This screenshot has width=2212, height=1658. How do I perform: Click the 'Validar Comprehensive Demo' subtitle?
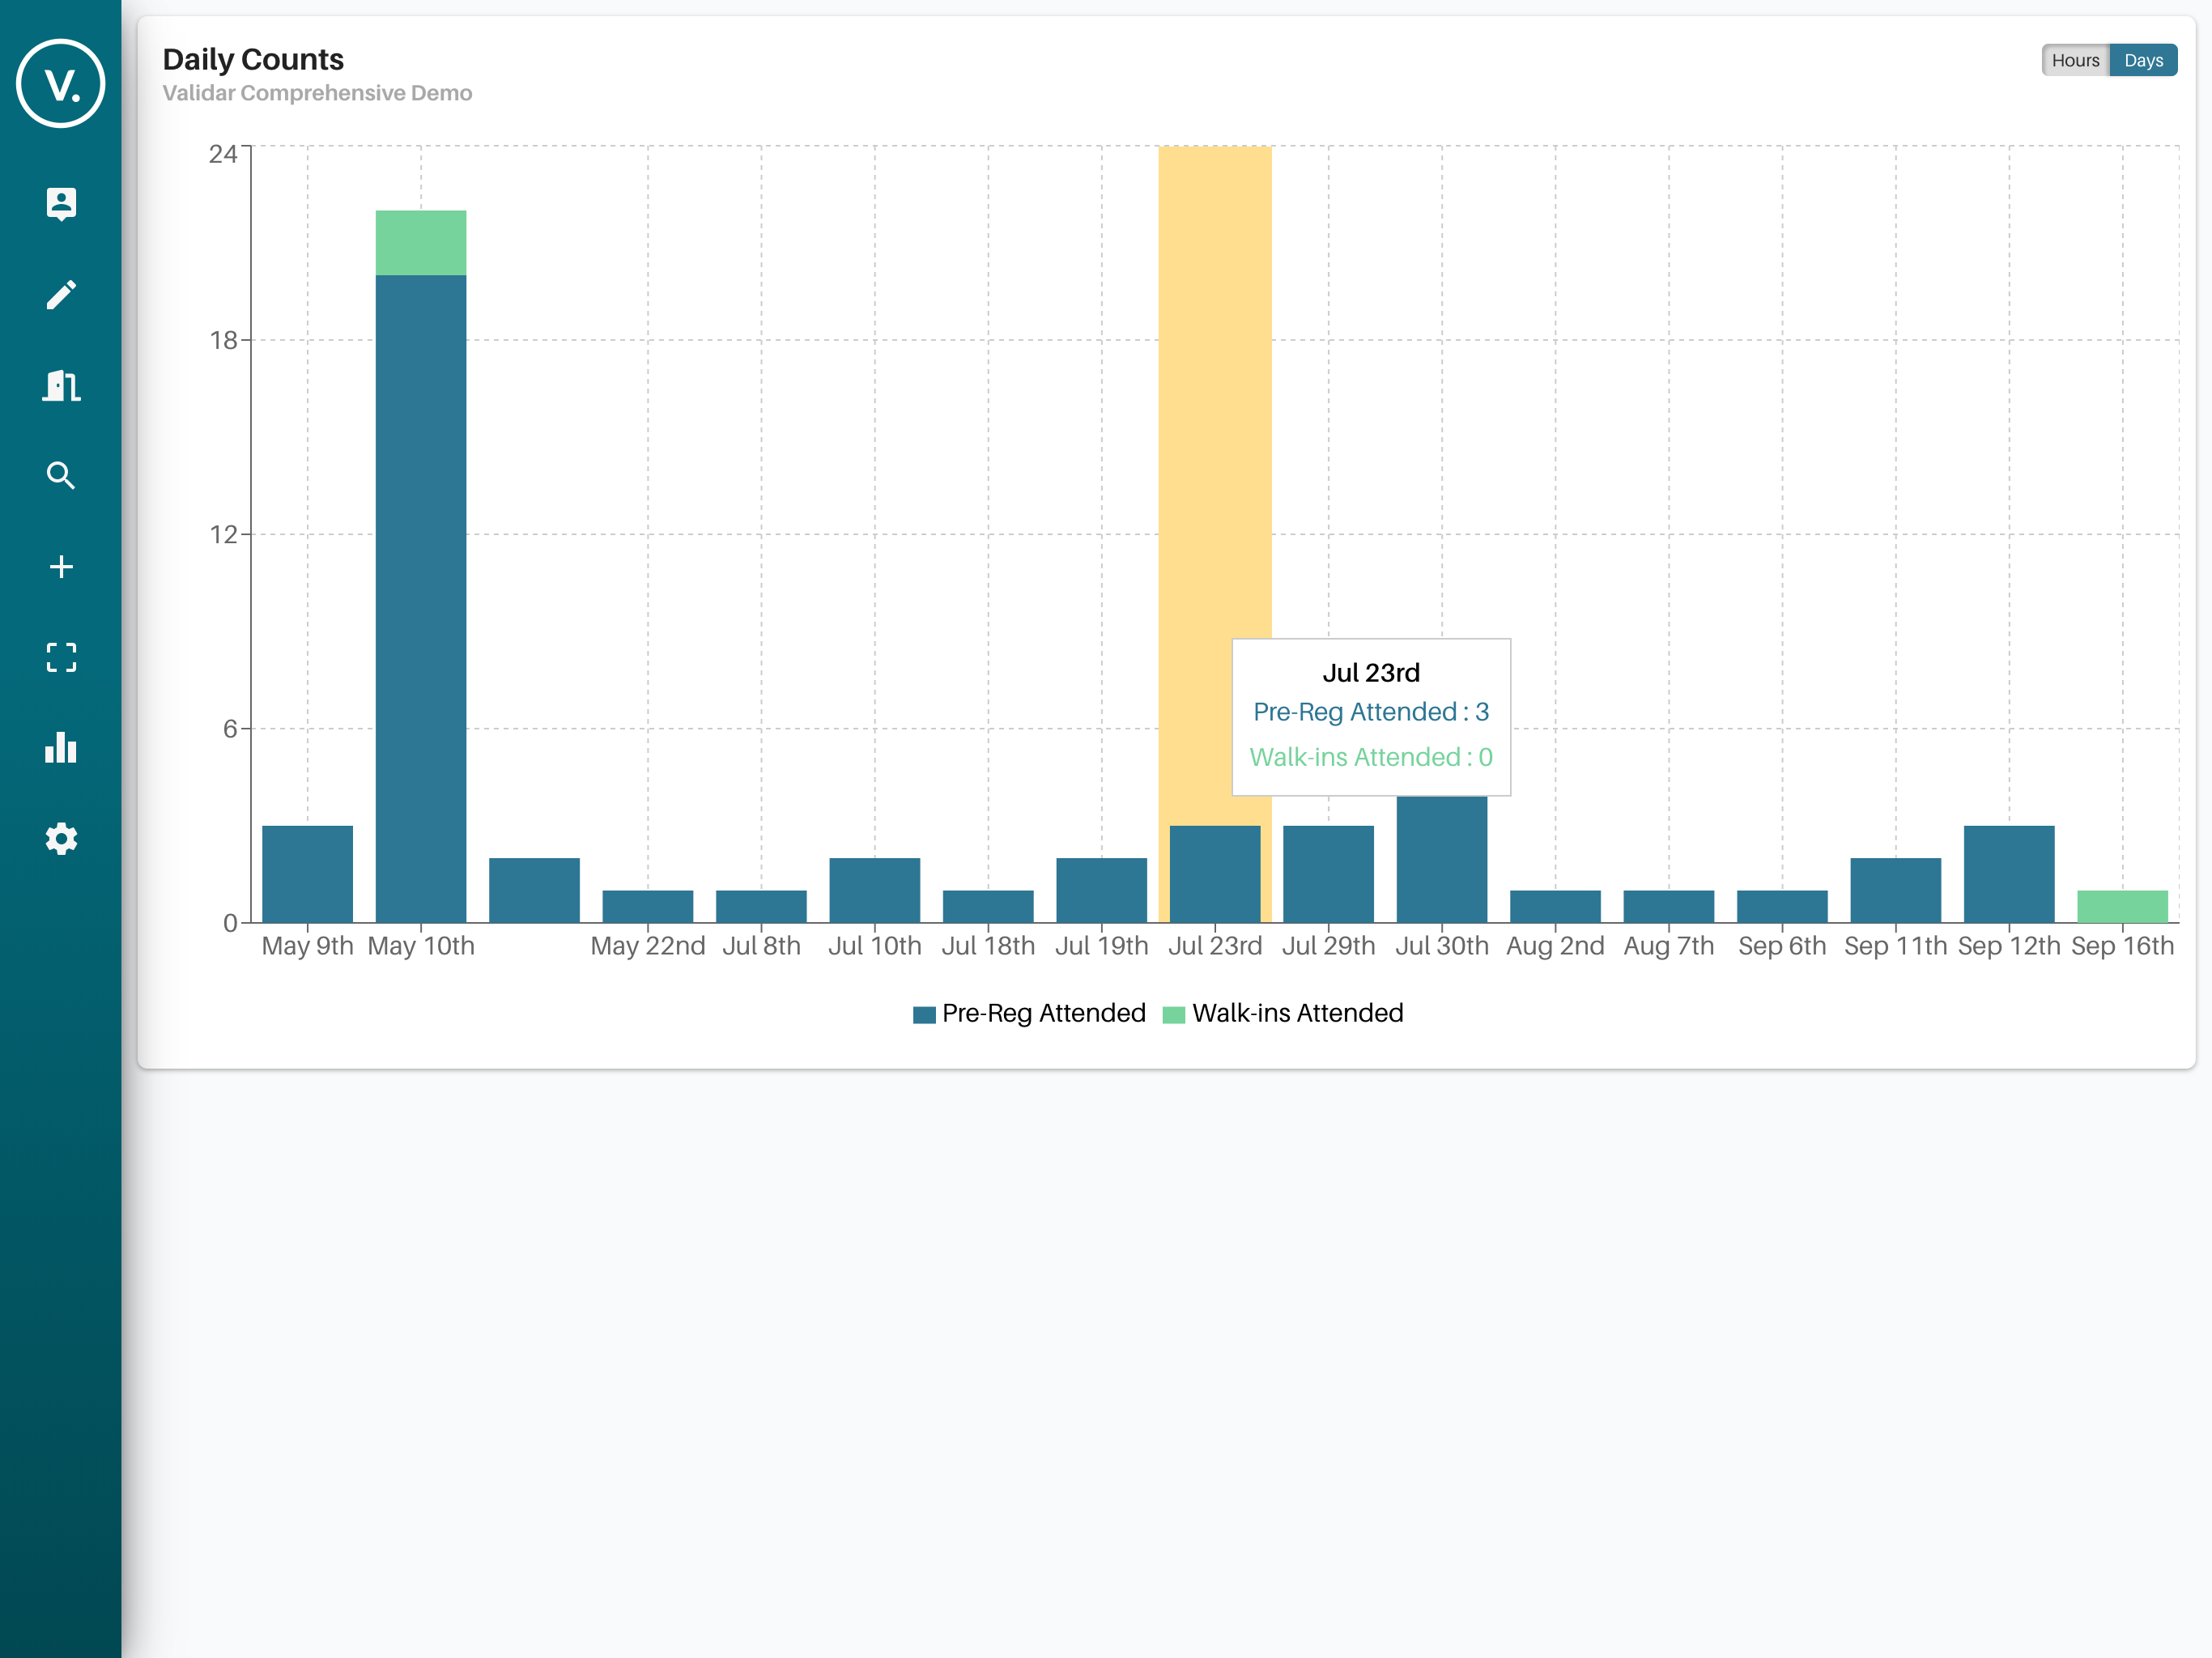317,93
